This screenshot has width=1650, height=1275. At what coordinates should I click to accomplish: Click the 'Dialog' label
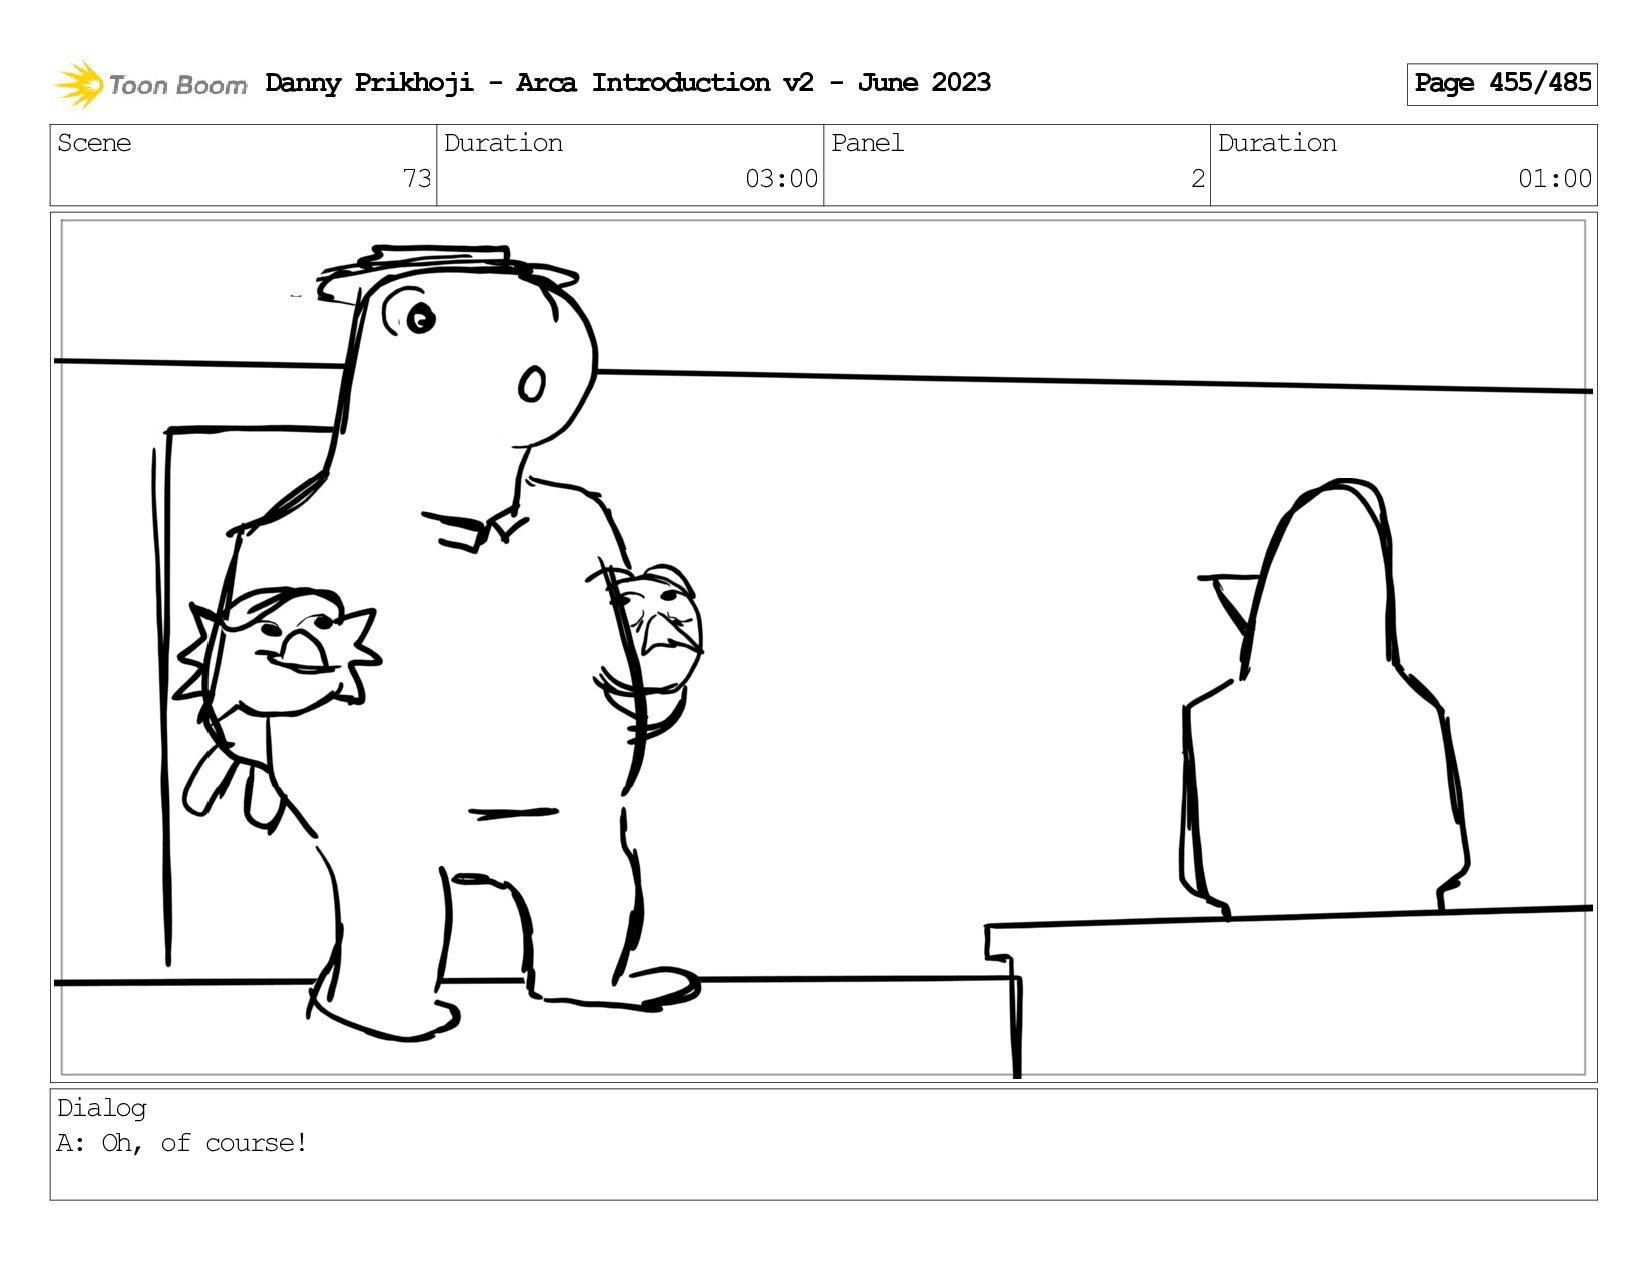(x=101, y=1108)
